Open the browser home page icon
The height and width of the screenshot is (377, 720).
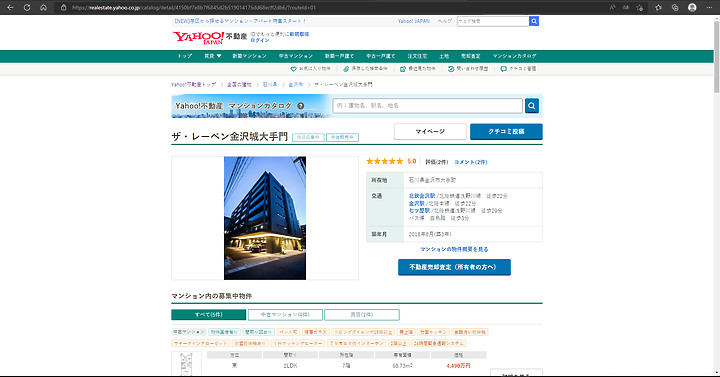tap(43, 7)
